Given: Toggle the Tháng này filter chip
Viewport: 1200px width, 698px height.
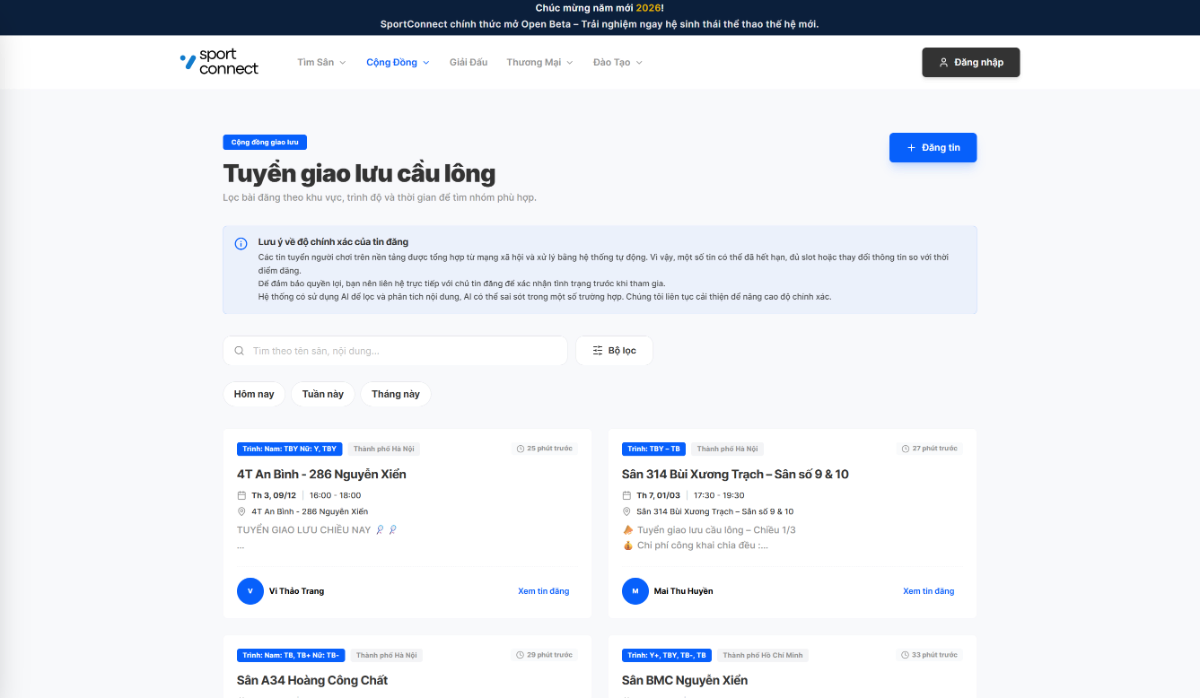Looking at the screenshot, I should click(395, 394).
